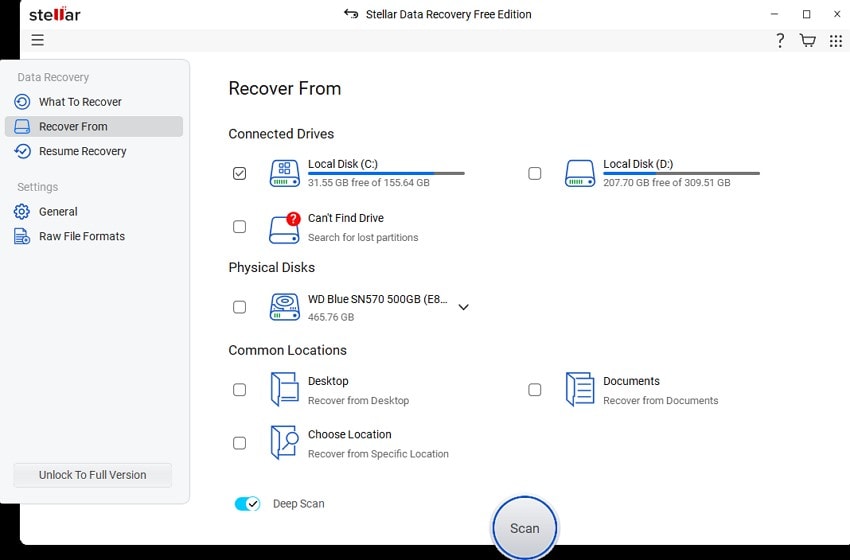850x560 pixels.
Task: Select Recover From in the sidebar
Action: 94,126
